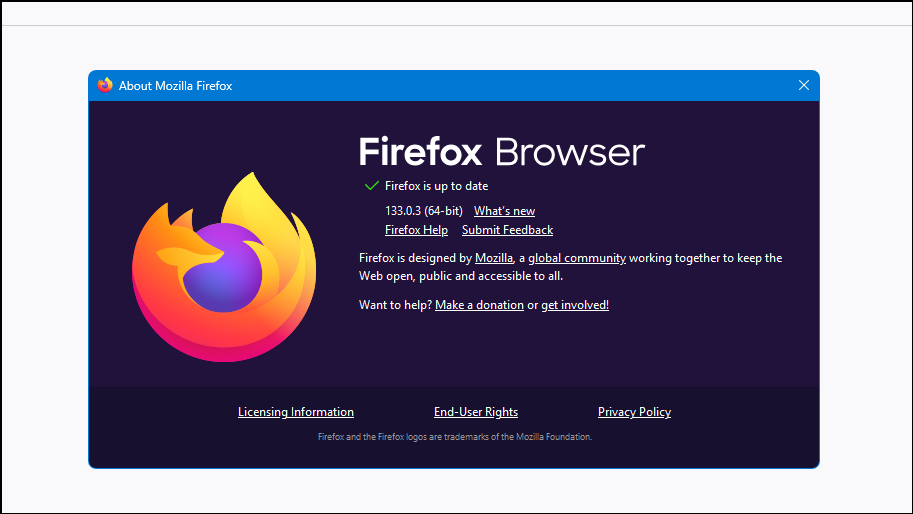
Task: Click the large Firefox logo image
Action: tap(224, 267)
